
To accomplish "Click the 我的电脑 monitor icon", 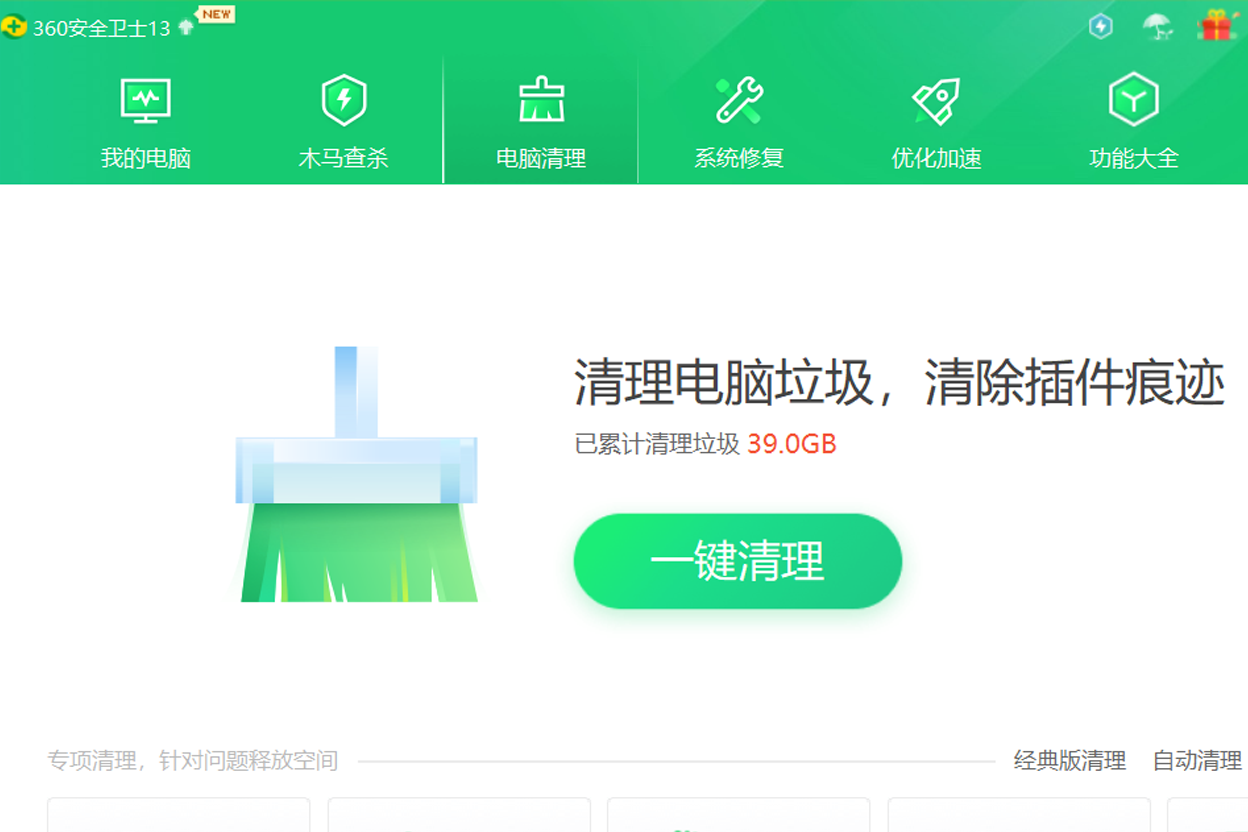I will click(146, 101).
